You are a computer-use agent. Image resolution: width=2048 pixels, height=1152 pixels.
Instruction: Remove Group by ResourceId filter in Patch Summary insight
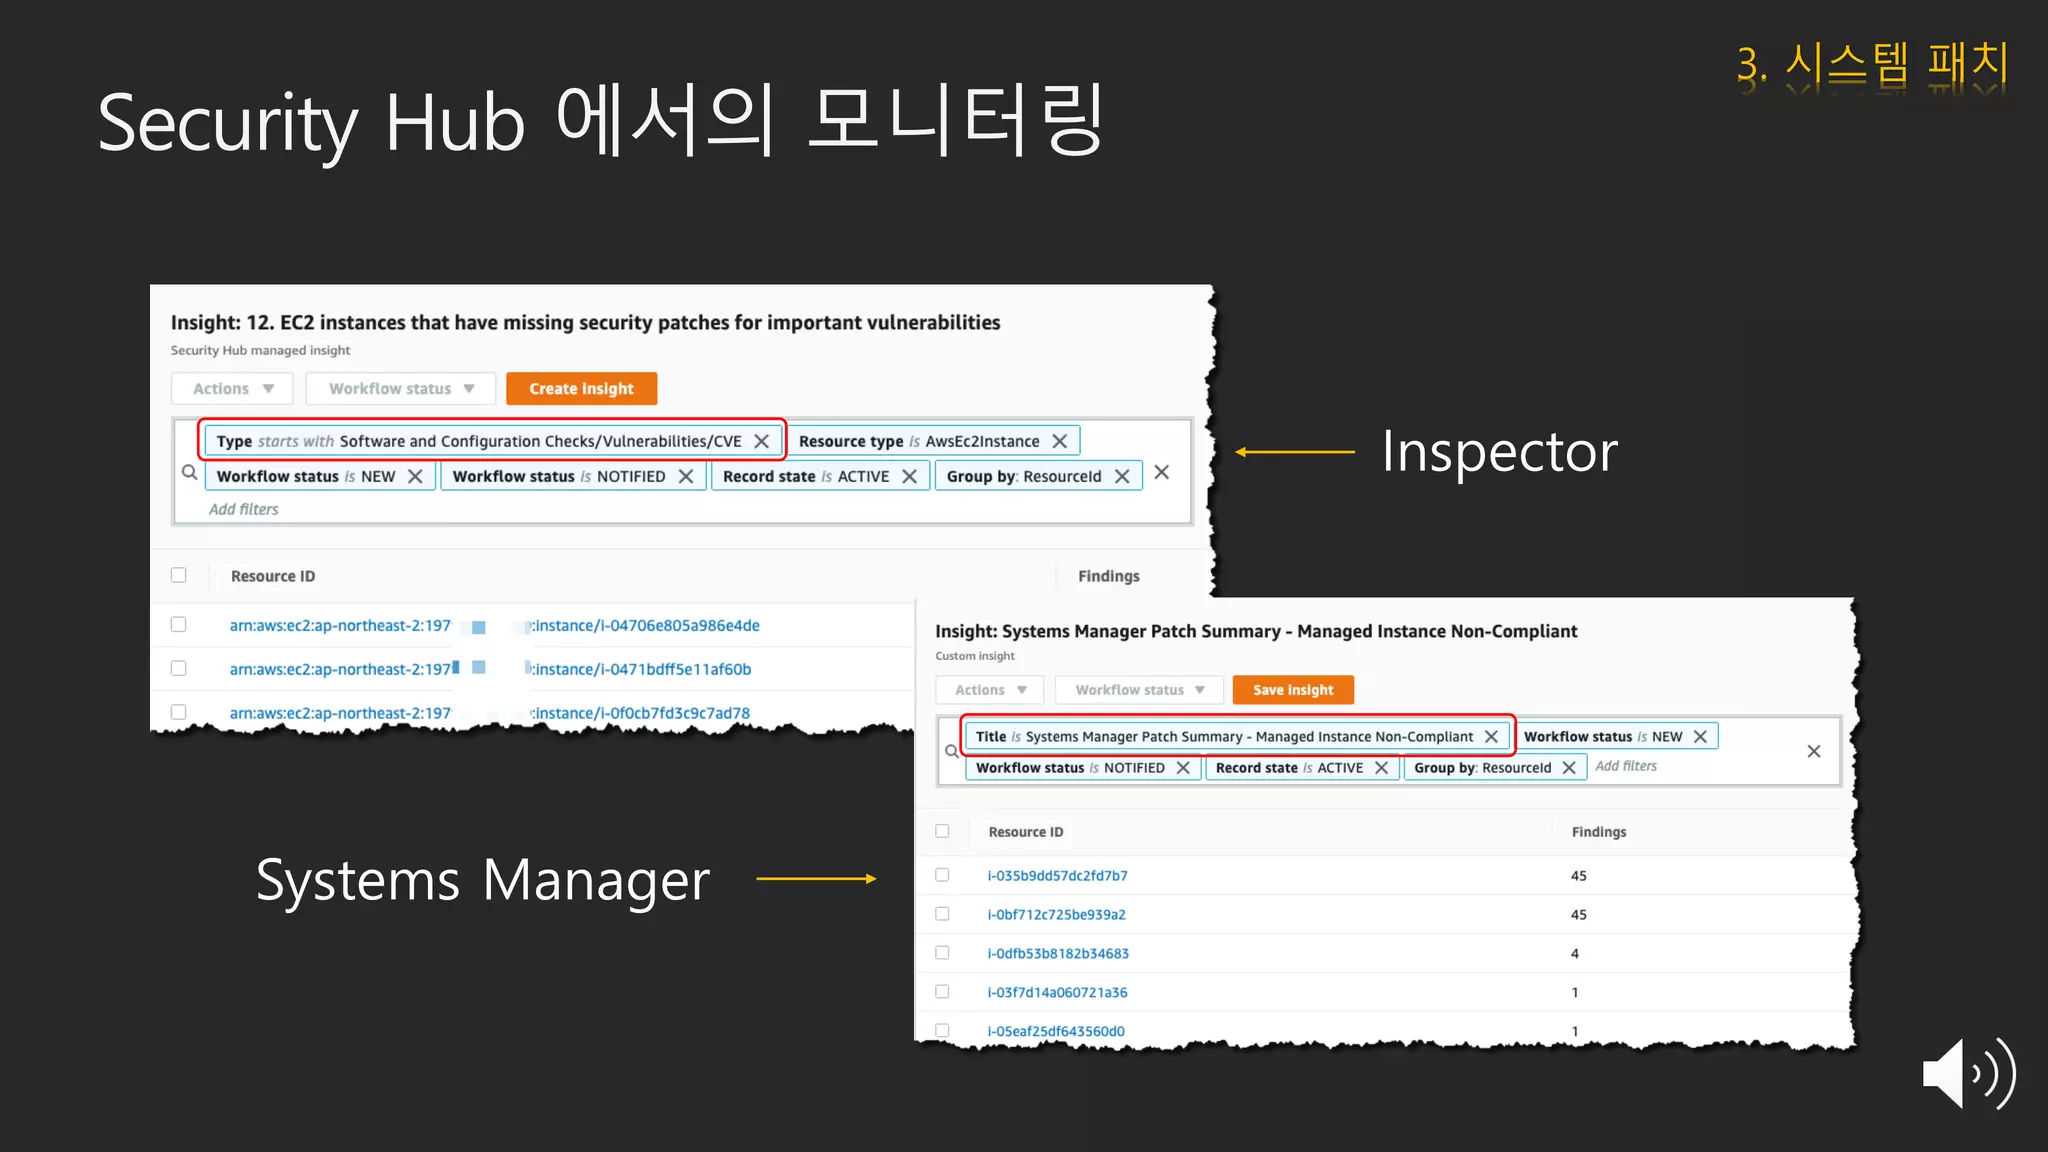click(1569, 767)
